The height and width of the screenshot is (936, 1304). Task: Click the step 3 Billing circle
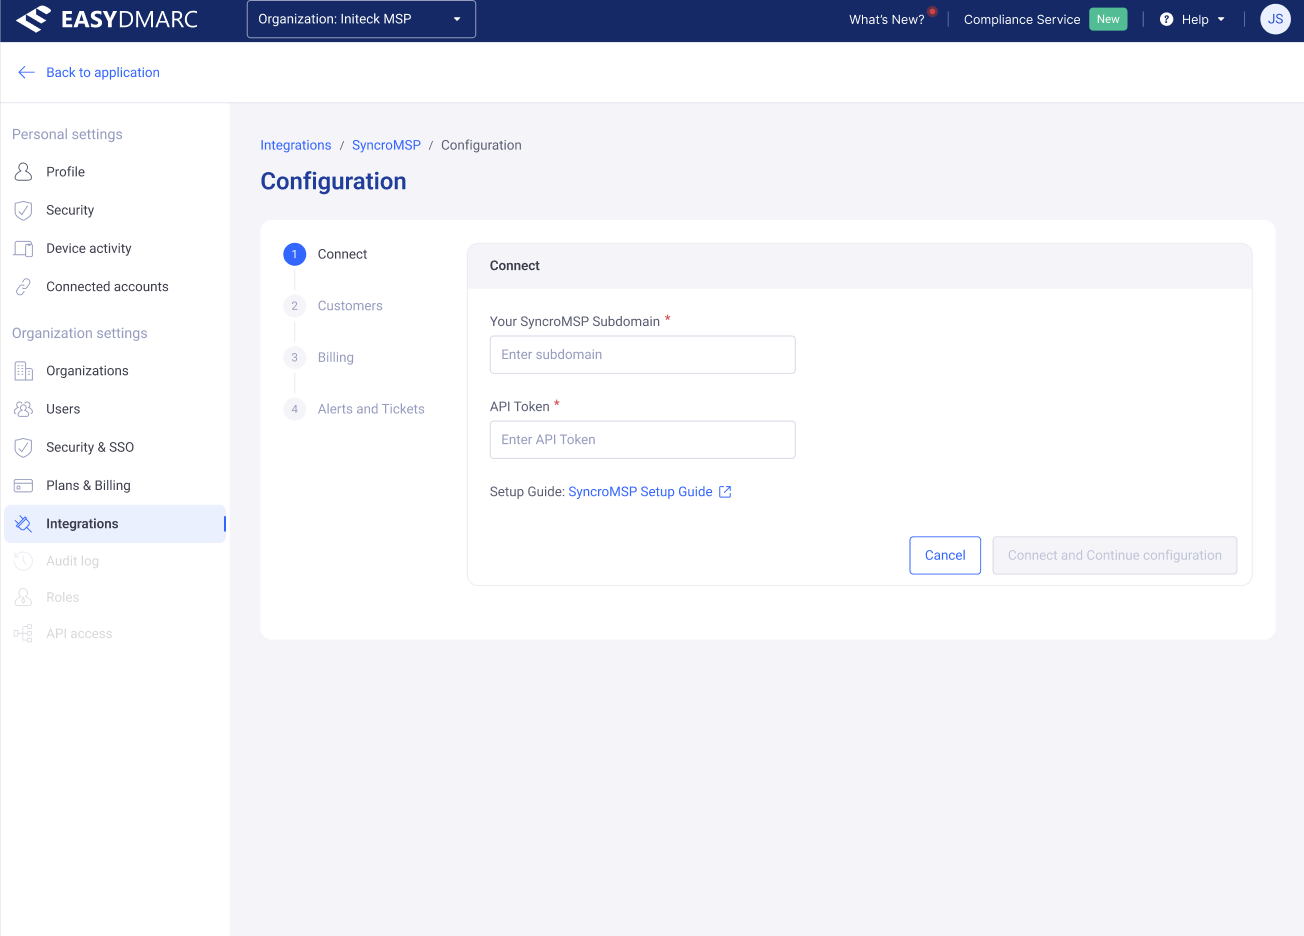tap(294, 358)
